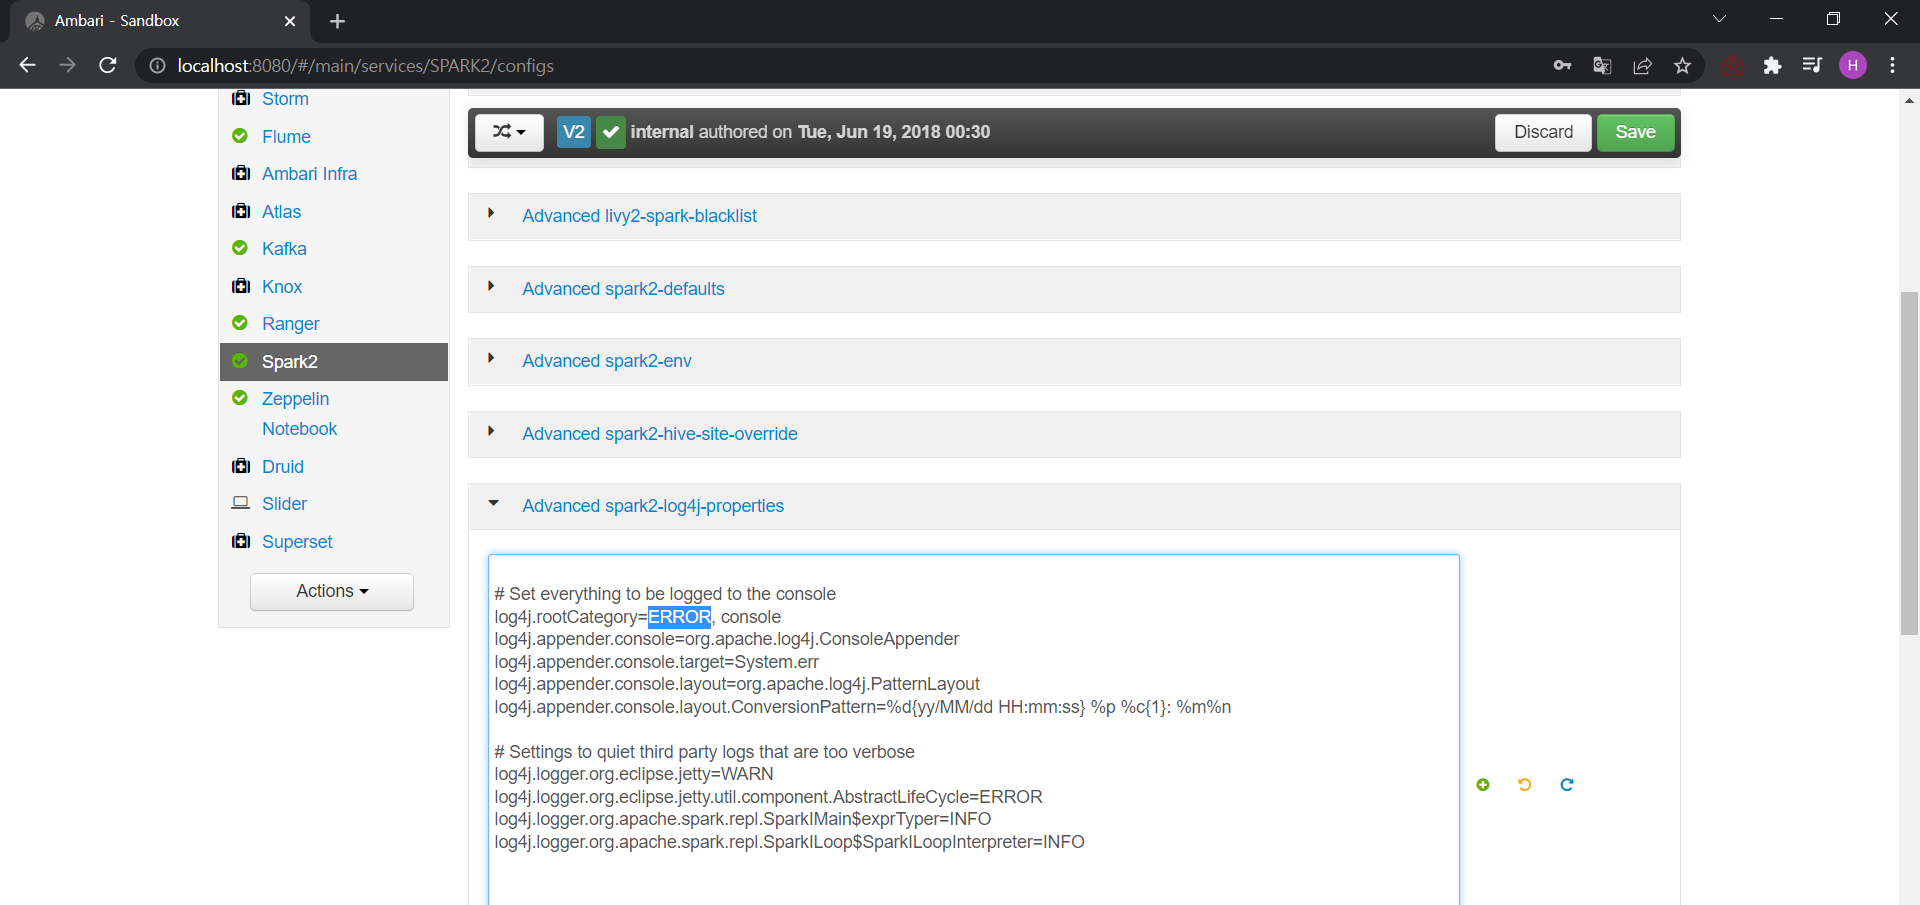The width and height of the screenshot is (1920, 905).
Task: Open Chrome's three-dot menu
Action: (x=1892, y=66)
